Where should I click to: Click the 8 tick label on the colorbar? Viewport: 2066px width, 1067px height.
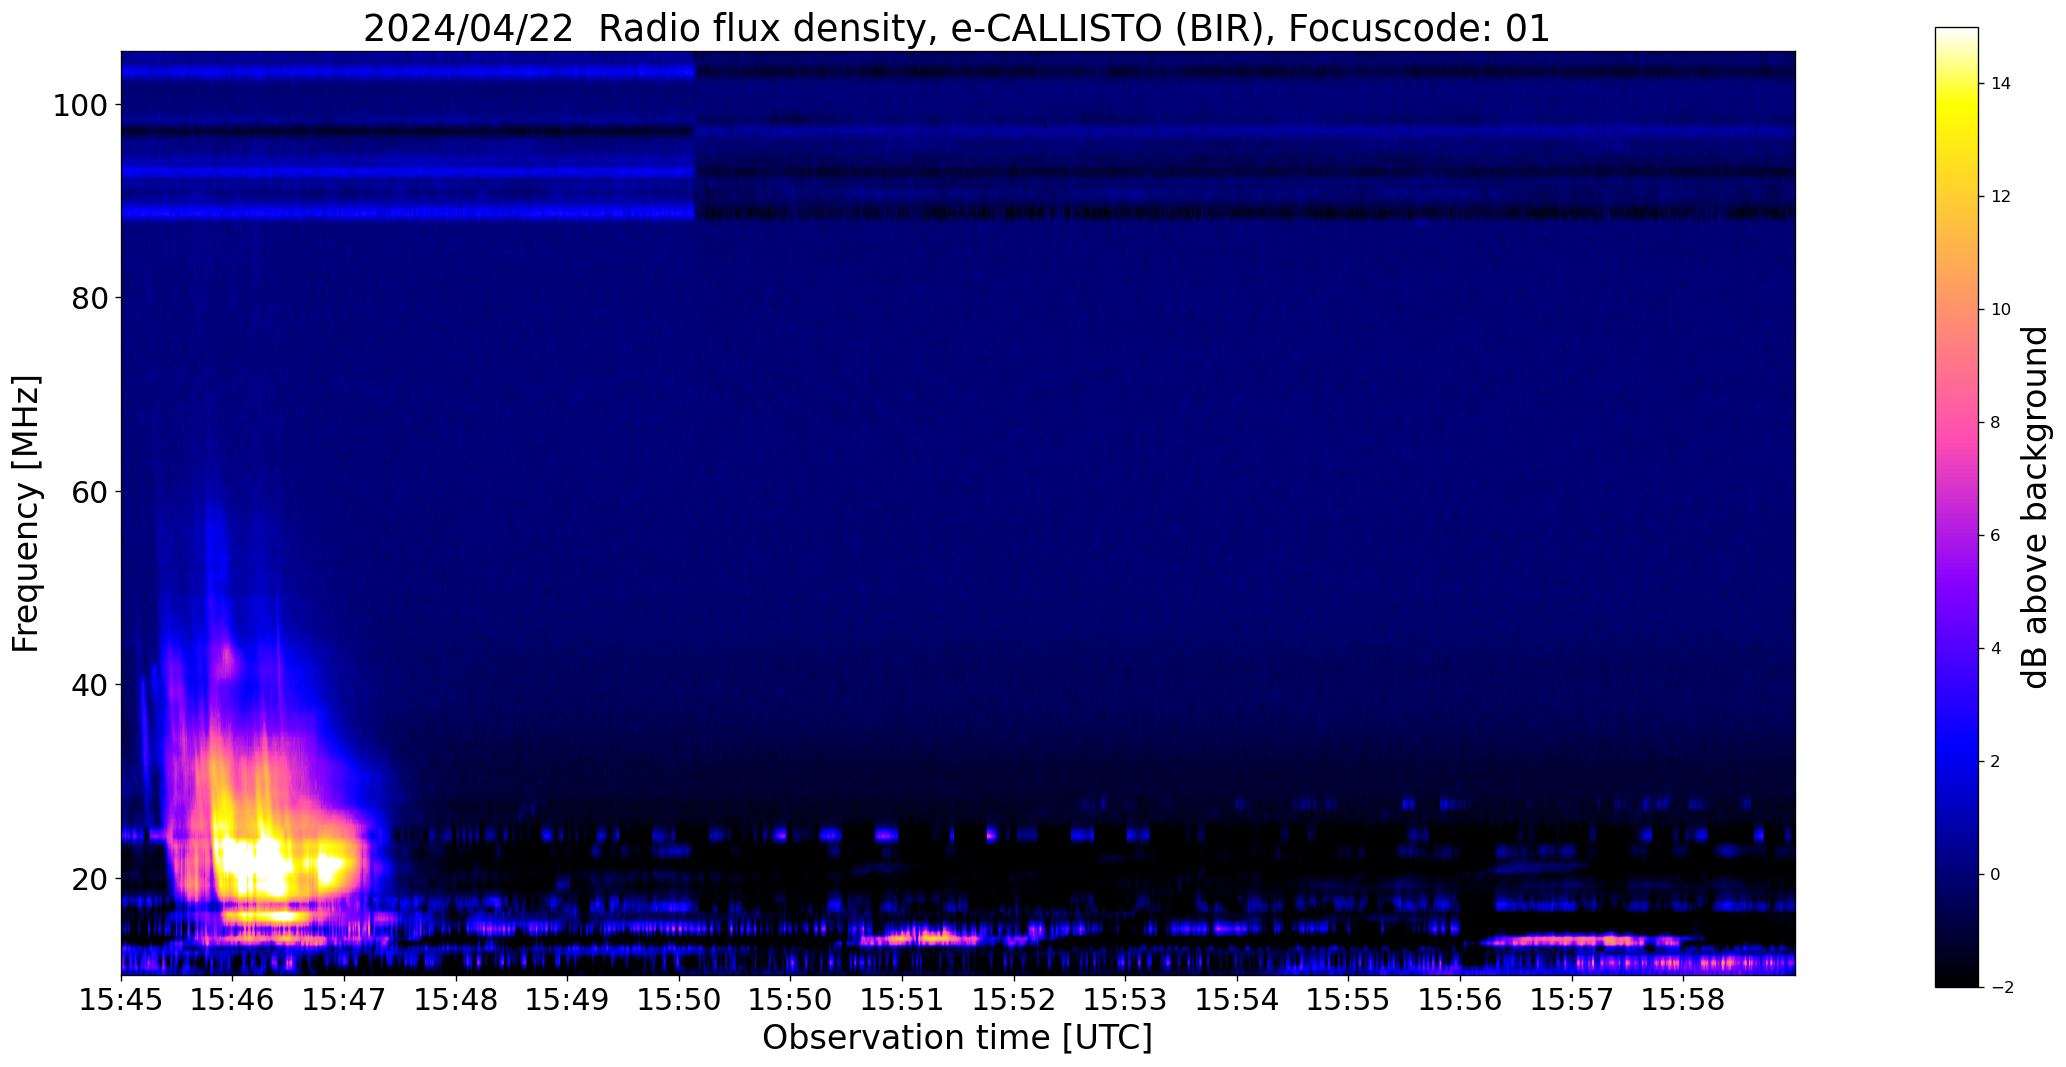1996,423
